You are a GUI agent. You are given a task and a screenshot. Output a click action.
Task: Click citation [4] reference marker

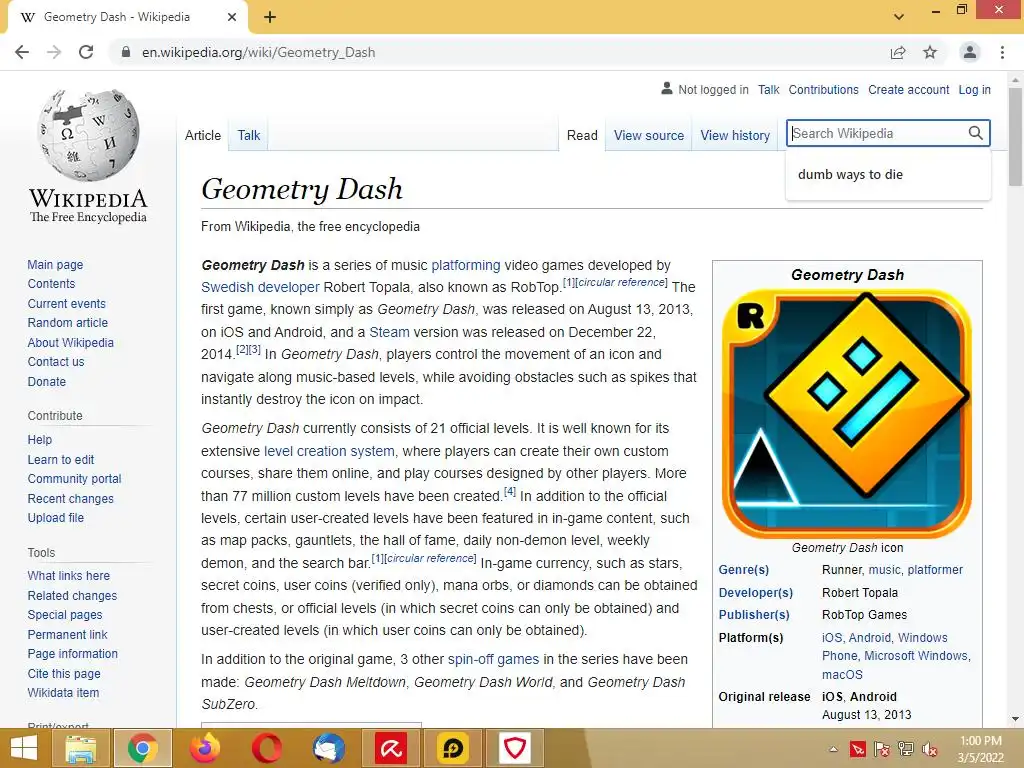[x=510, y=492]
